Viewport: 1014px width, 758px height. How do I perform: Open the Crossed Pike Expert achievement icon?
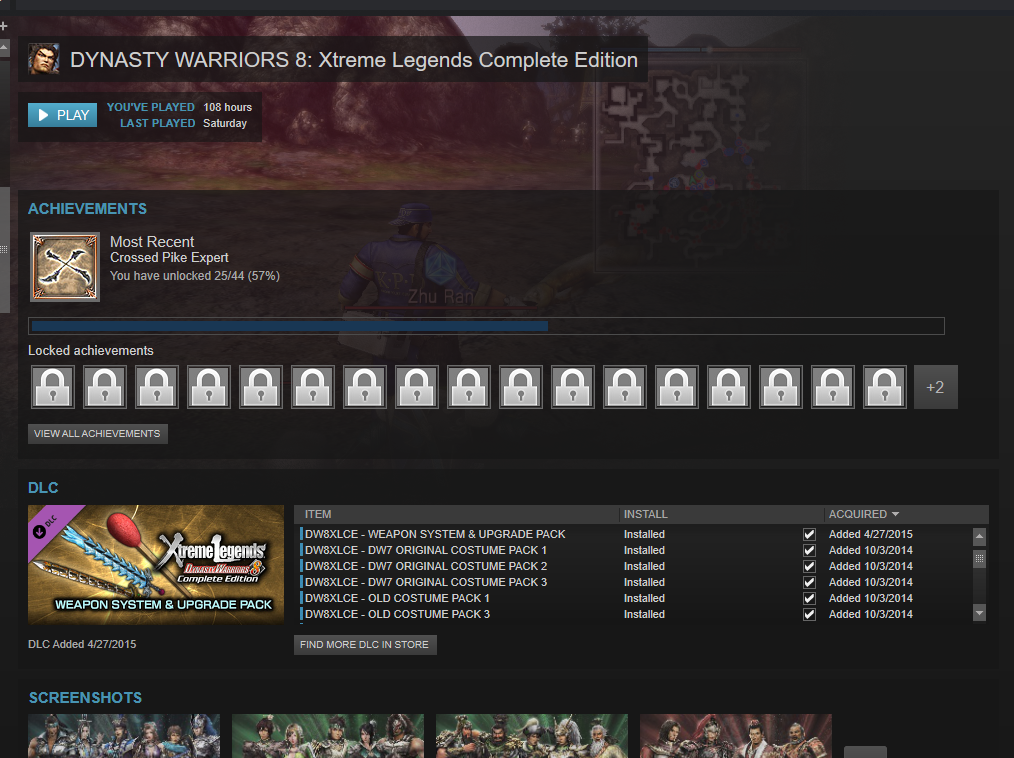[x=65, y=267]
